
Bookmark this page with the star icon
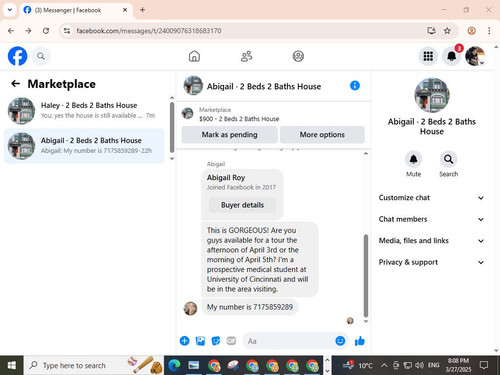click(x=447, y=31)
